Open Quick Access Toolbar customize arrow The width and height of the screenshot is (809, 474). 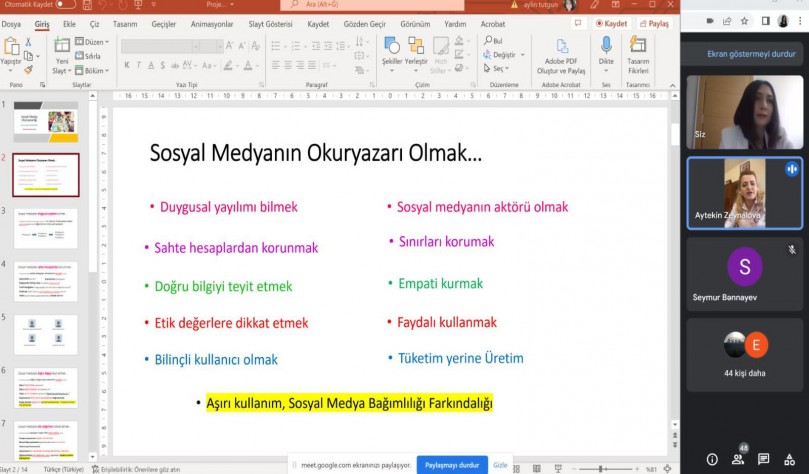(154, 5)
